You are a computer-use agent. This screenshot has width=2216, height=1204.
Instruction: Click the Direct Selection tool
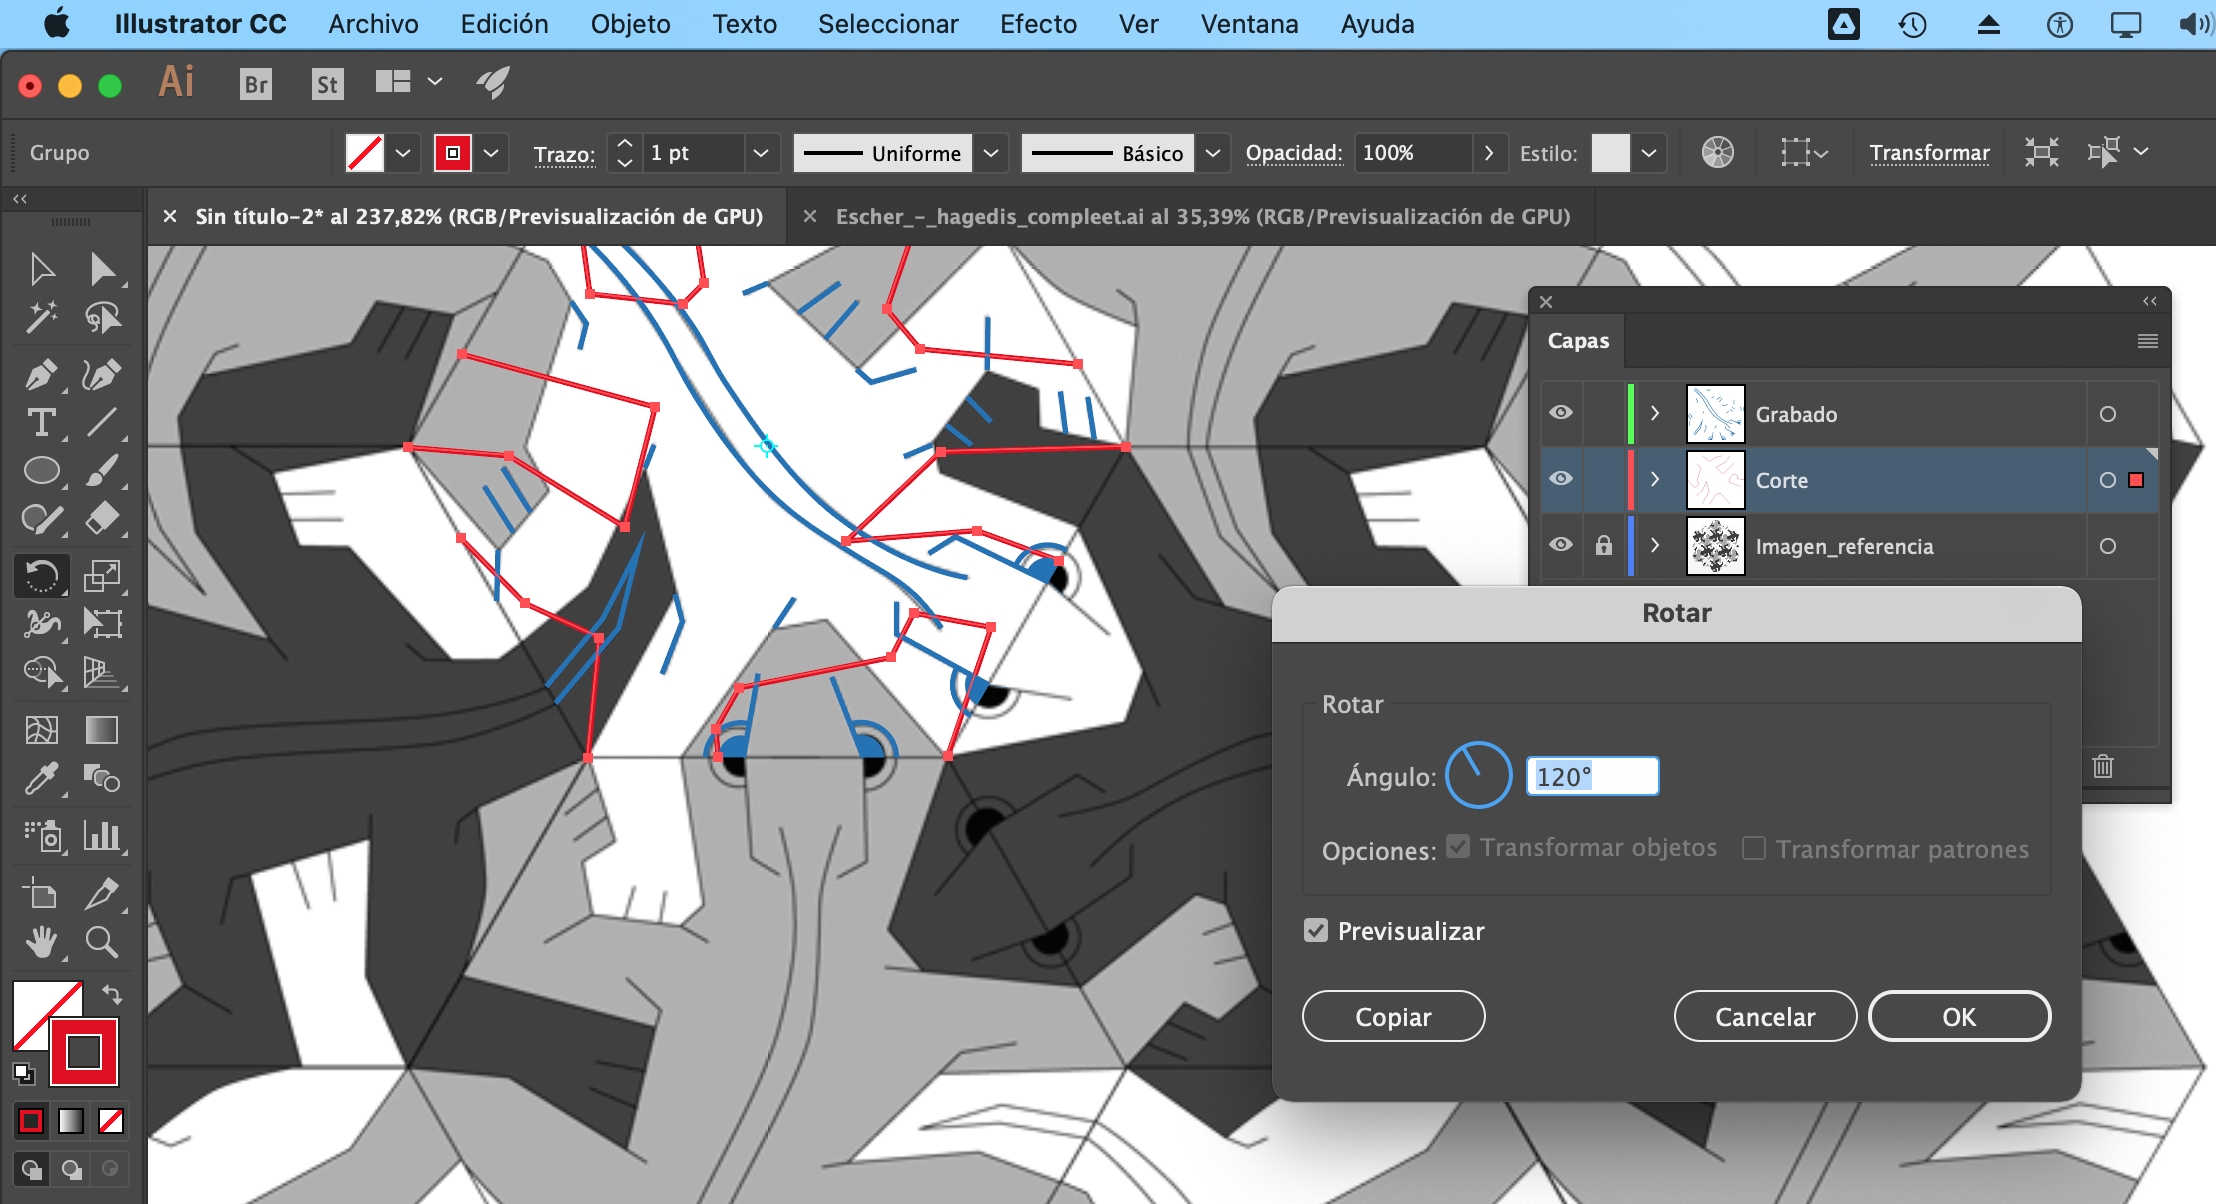pyautogui.click(x=101, y=269)
